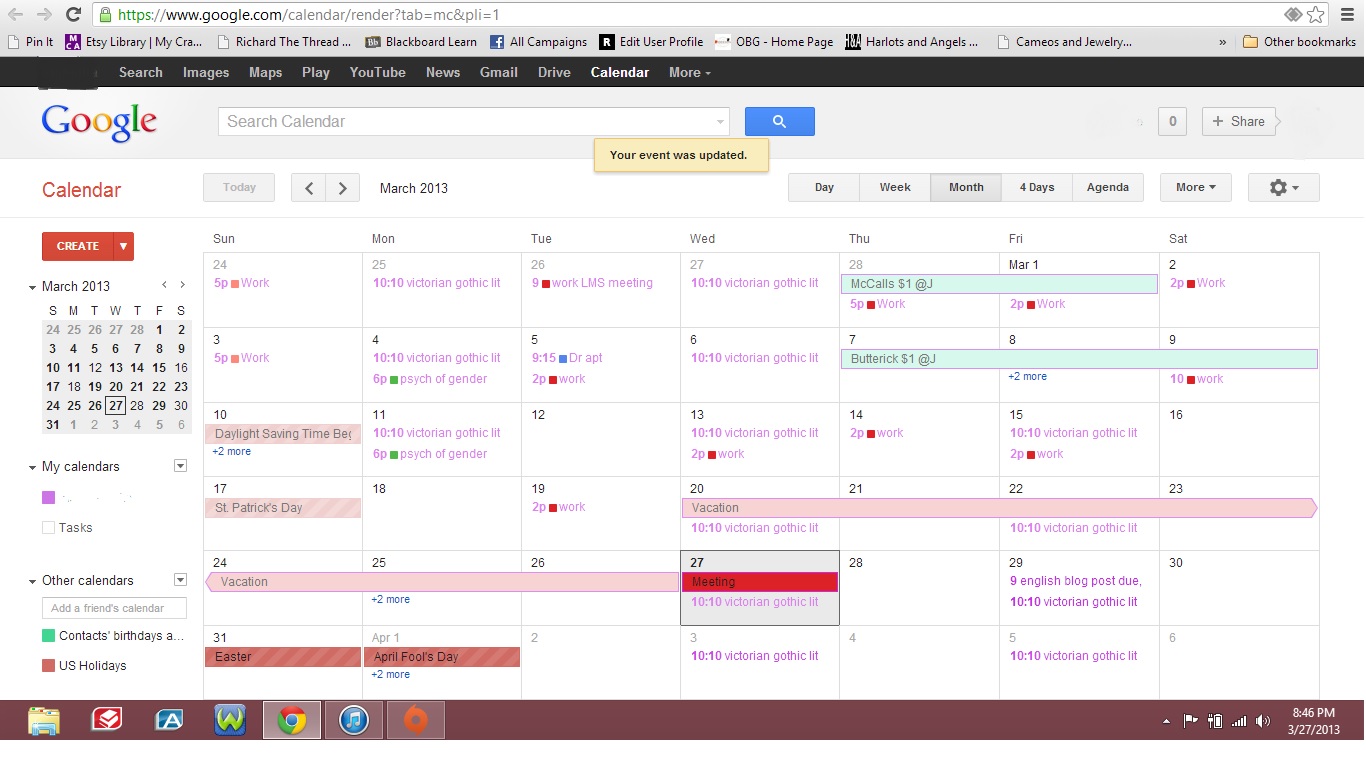Collapse the mini calendar March 2013
This screenshot has width=1366, height=768.
32,287
